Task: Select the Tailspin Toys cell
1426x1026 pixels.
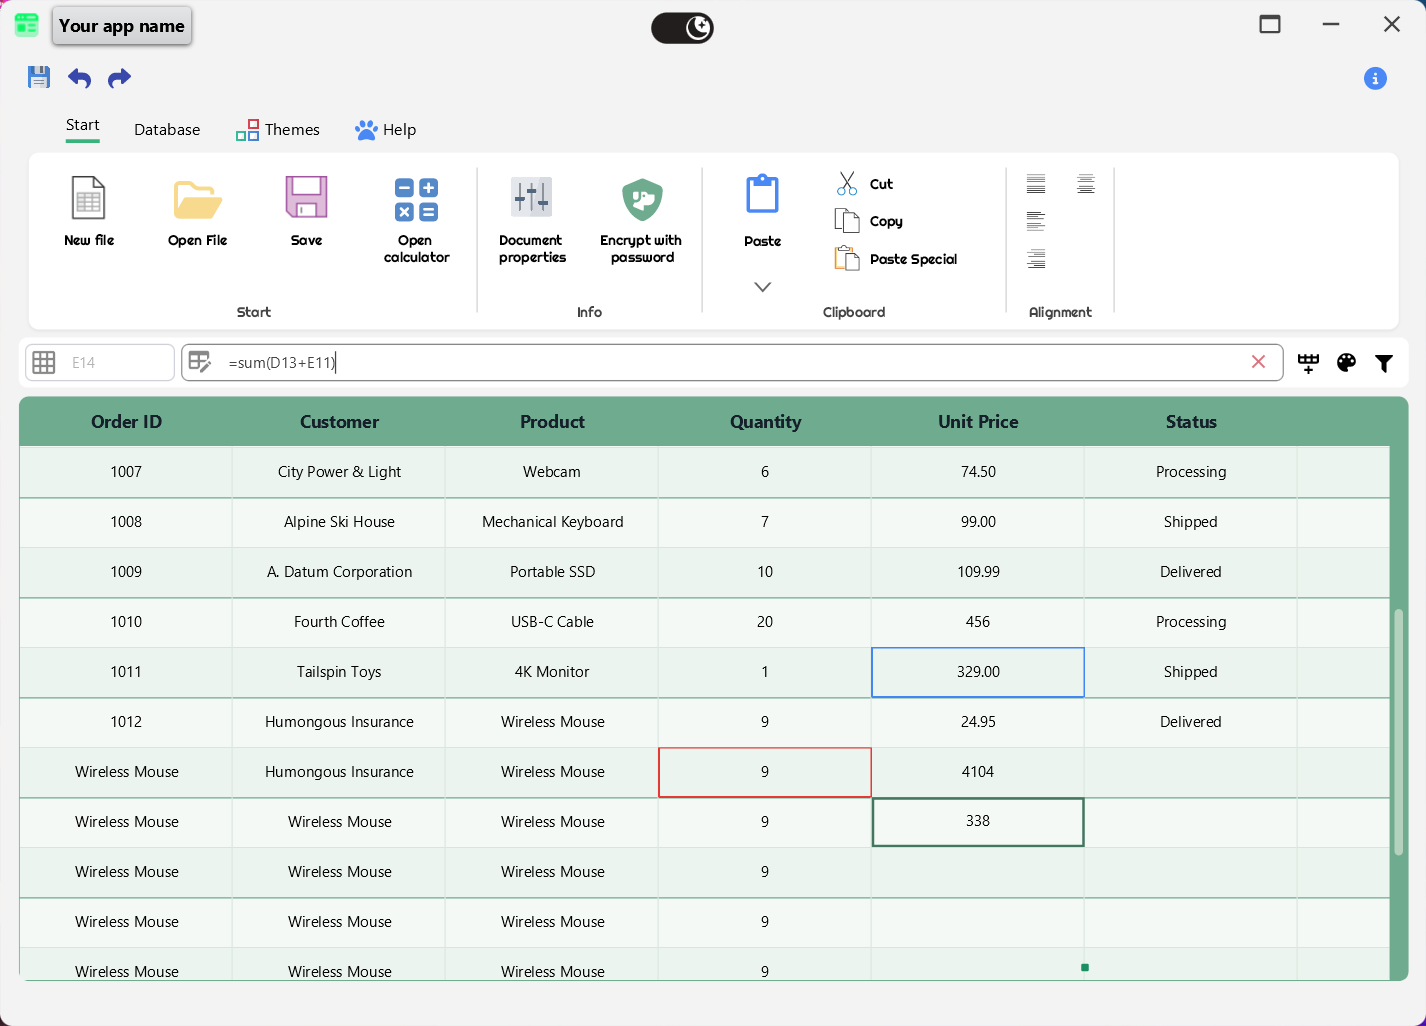Action: tap(339, 672)
